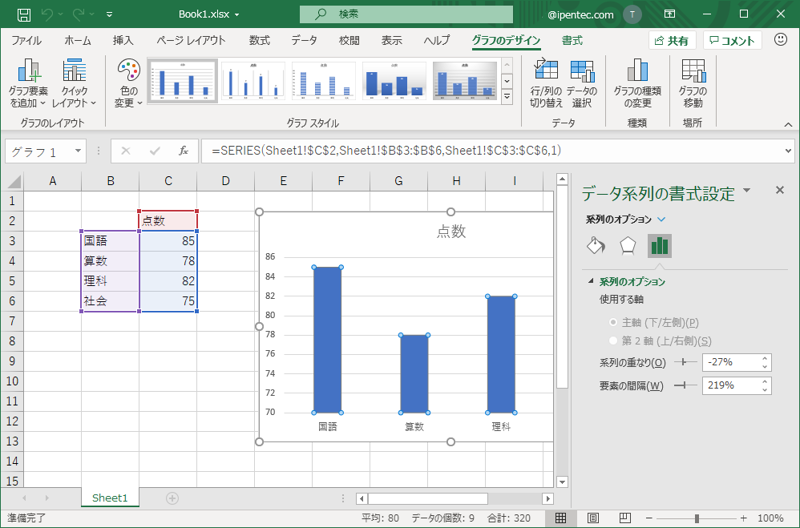800x528 pixels.
Task: Click グラフの種類の変更 icon
Action: point(637,83)
